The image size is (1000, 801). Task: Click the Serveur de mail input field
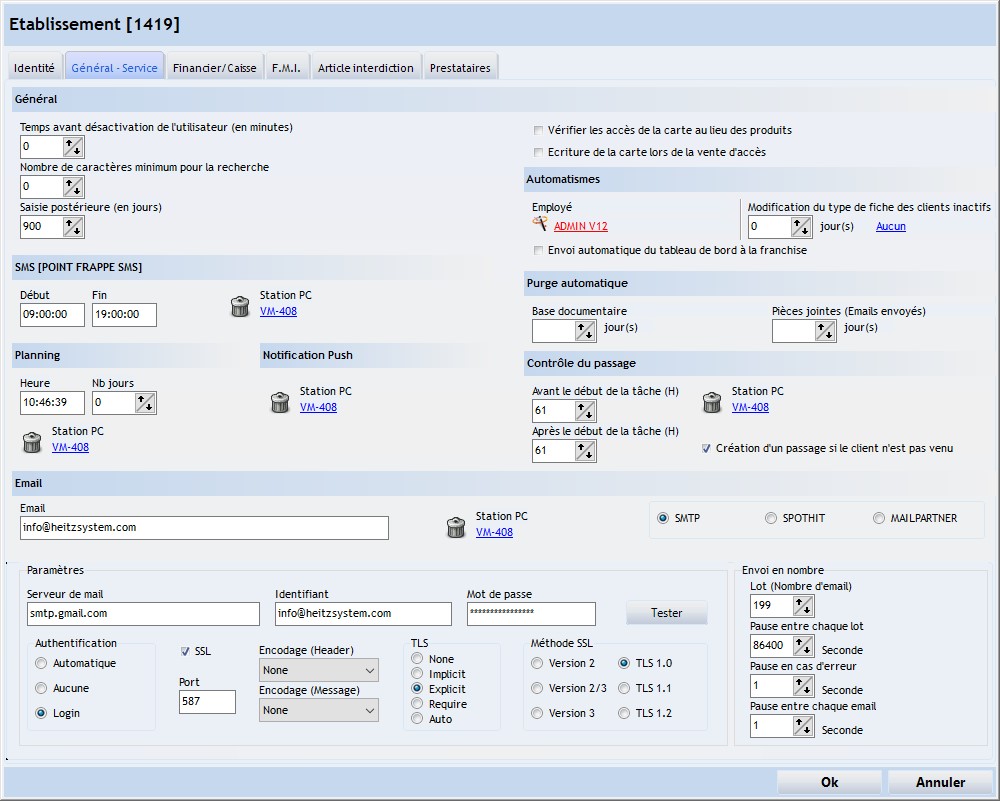pos(143,613)
